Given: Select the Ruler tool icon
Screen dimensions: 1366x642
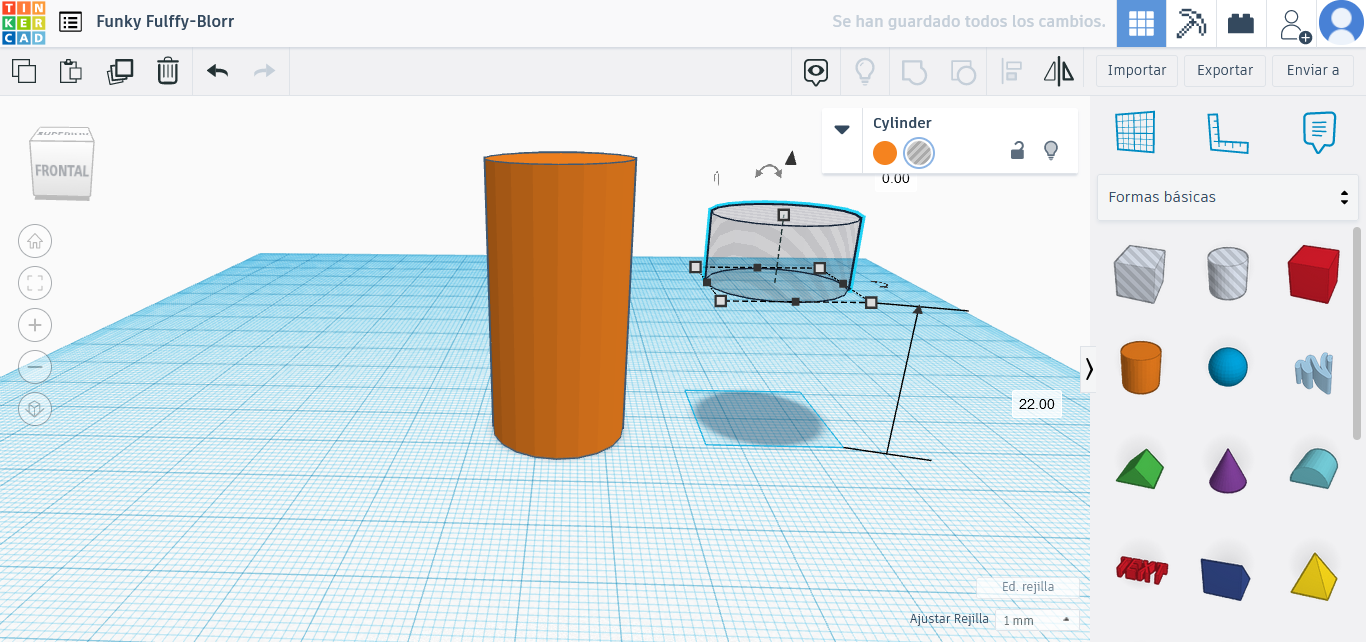Looking at the screenshot, I should click(1228, 132).
